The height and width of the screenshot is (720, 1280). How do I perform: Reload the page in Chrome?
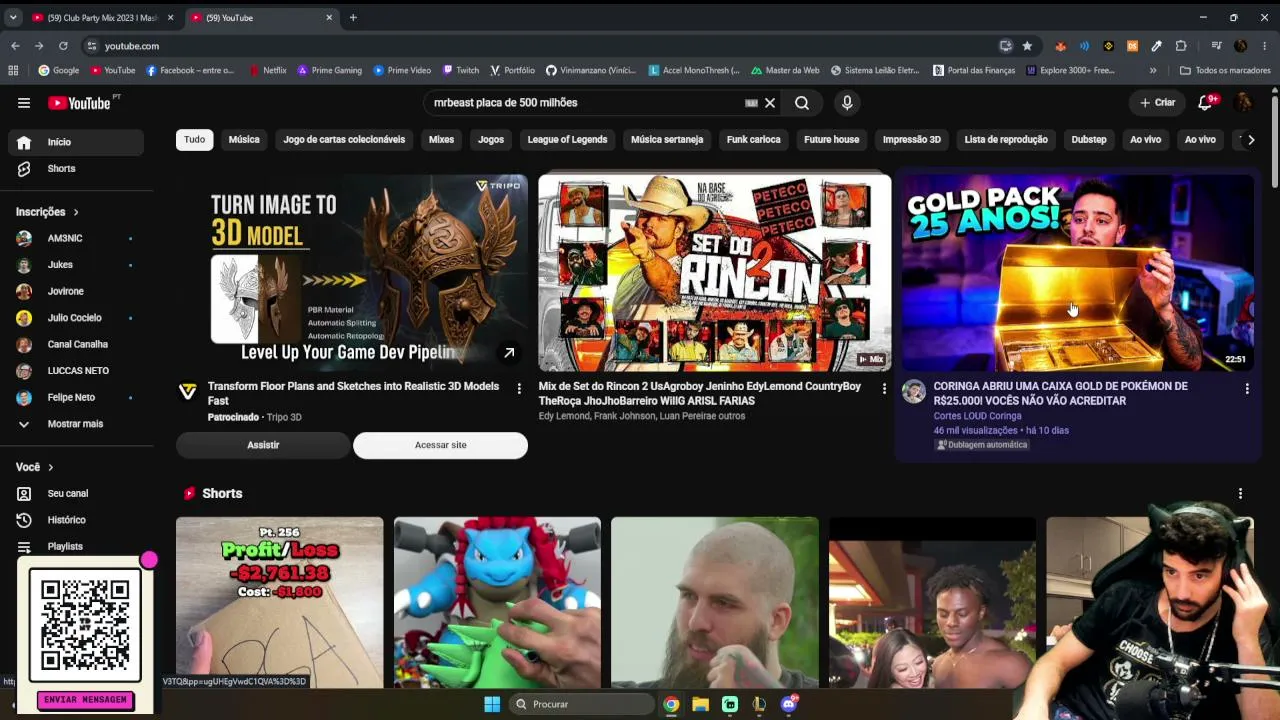point(63,46)
